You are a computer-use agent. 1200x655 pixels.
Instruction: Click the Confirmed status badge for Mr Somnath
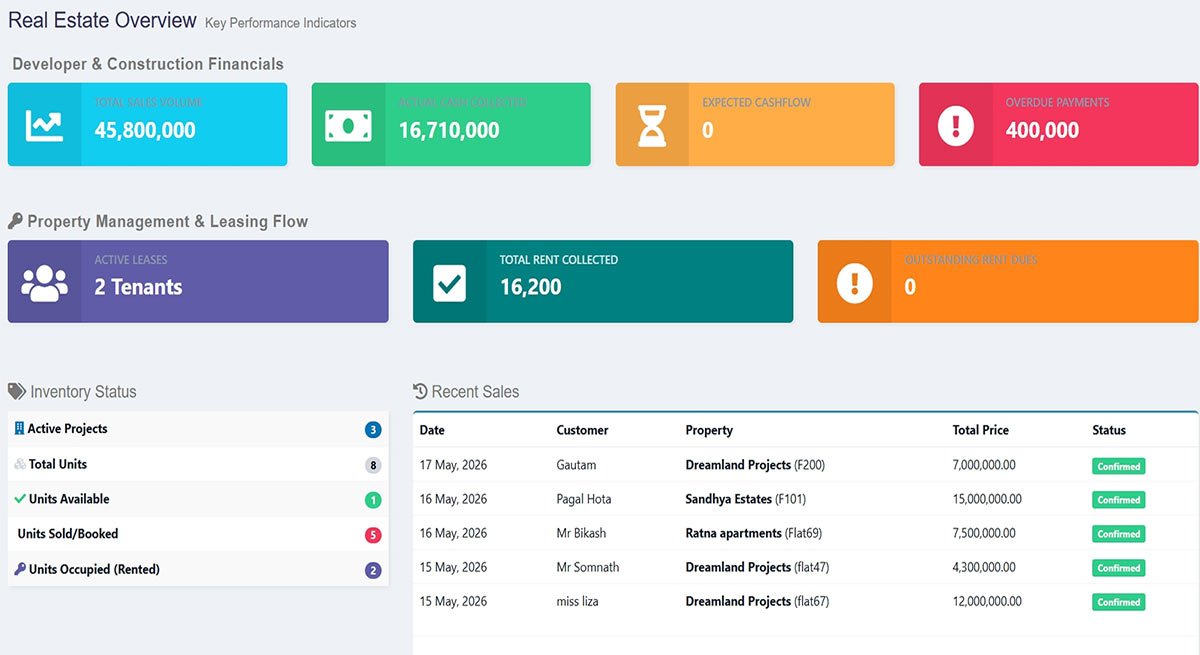pos(1118,568)
